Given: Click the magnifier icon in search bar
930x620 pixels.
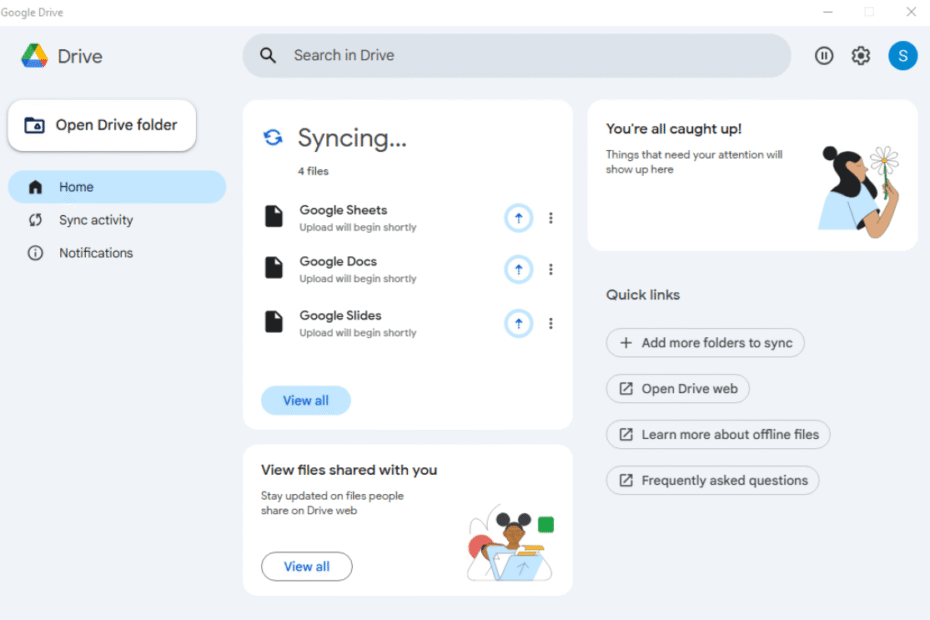Looking at the screenshot, I should [268, 56].
